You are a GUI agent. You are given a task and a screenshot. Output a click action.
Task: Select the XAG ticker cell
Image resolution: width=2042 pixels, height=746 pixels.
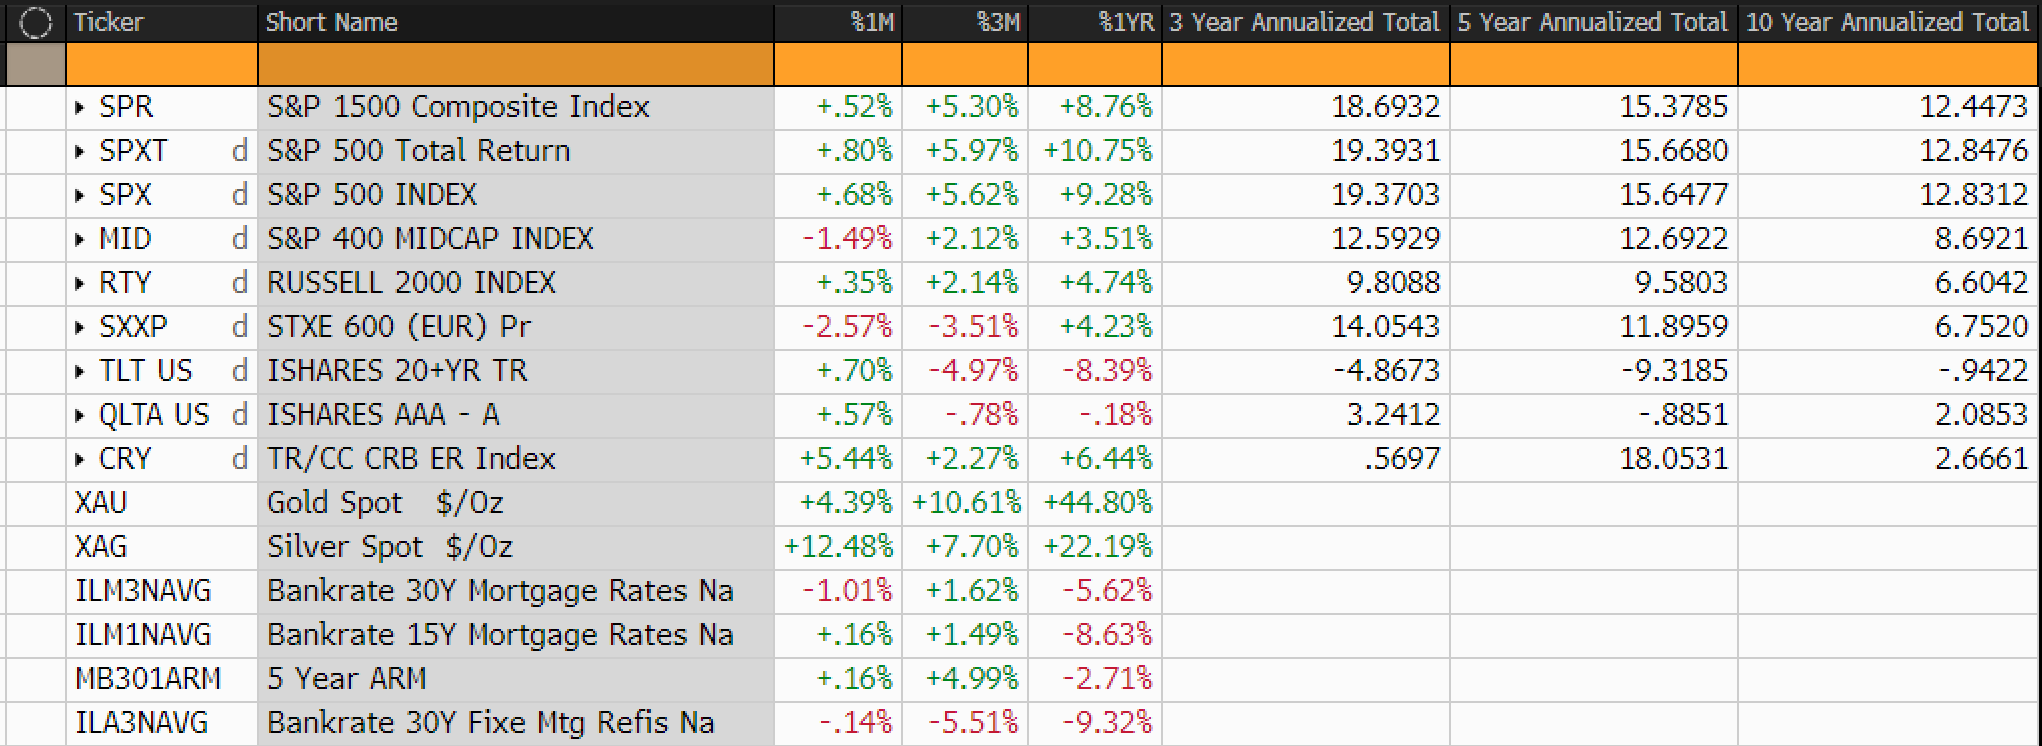coord(162,547)
